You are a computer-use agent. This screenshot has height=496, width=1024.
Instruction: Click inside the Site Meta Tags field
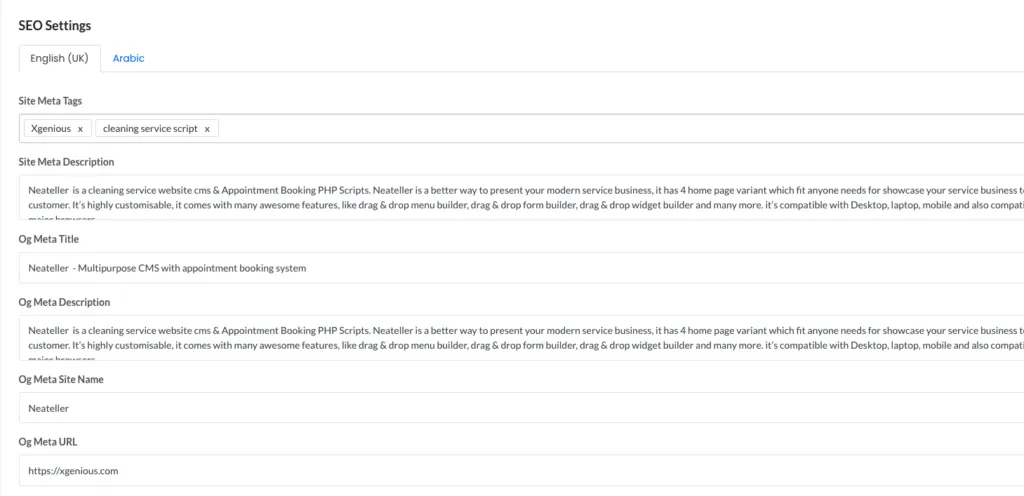[x=620, y=129]
